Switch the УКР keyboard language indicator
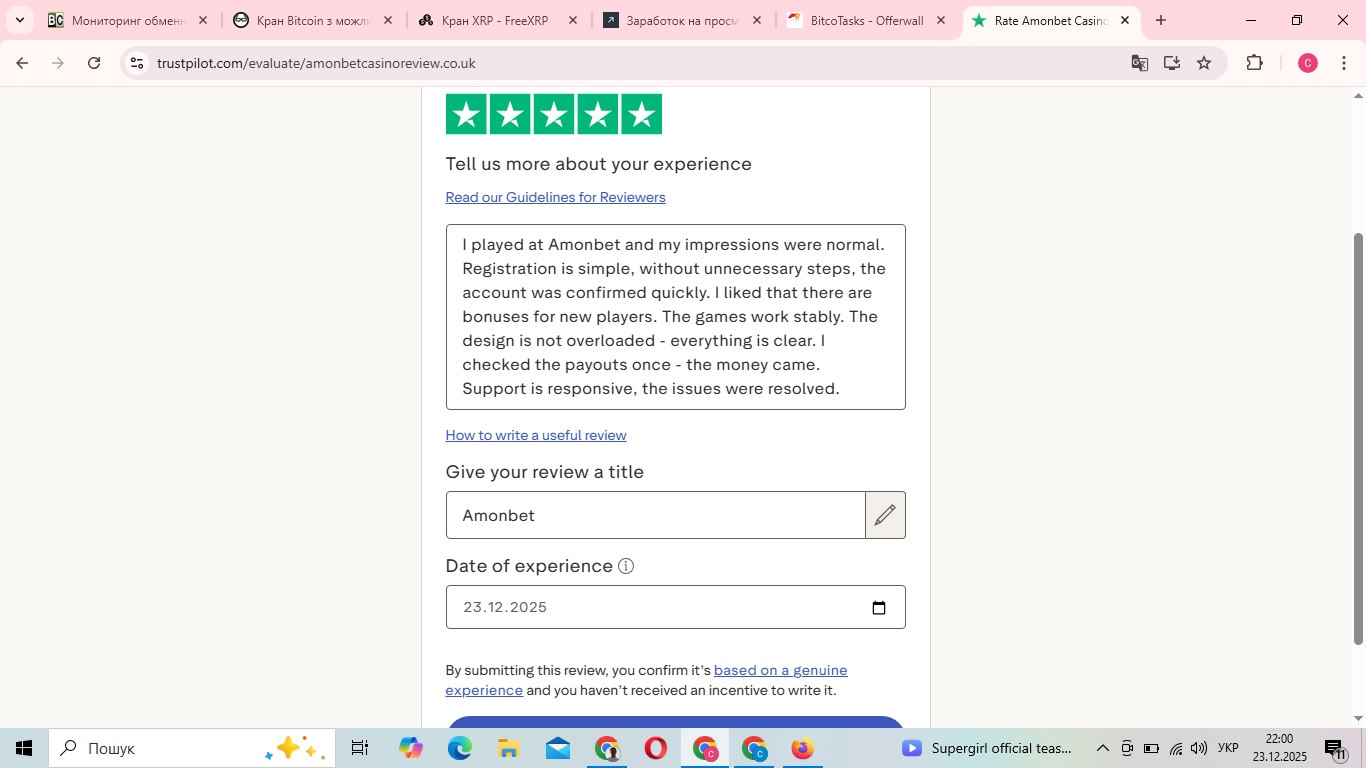This screenshot has width=1366, height=768. (x=1229, y=748)
